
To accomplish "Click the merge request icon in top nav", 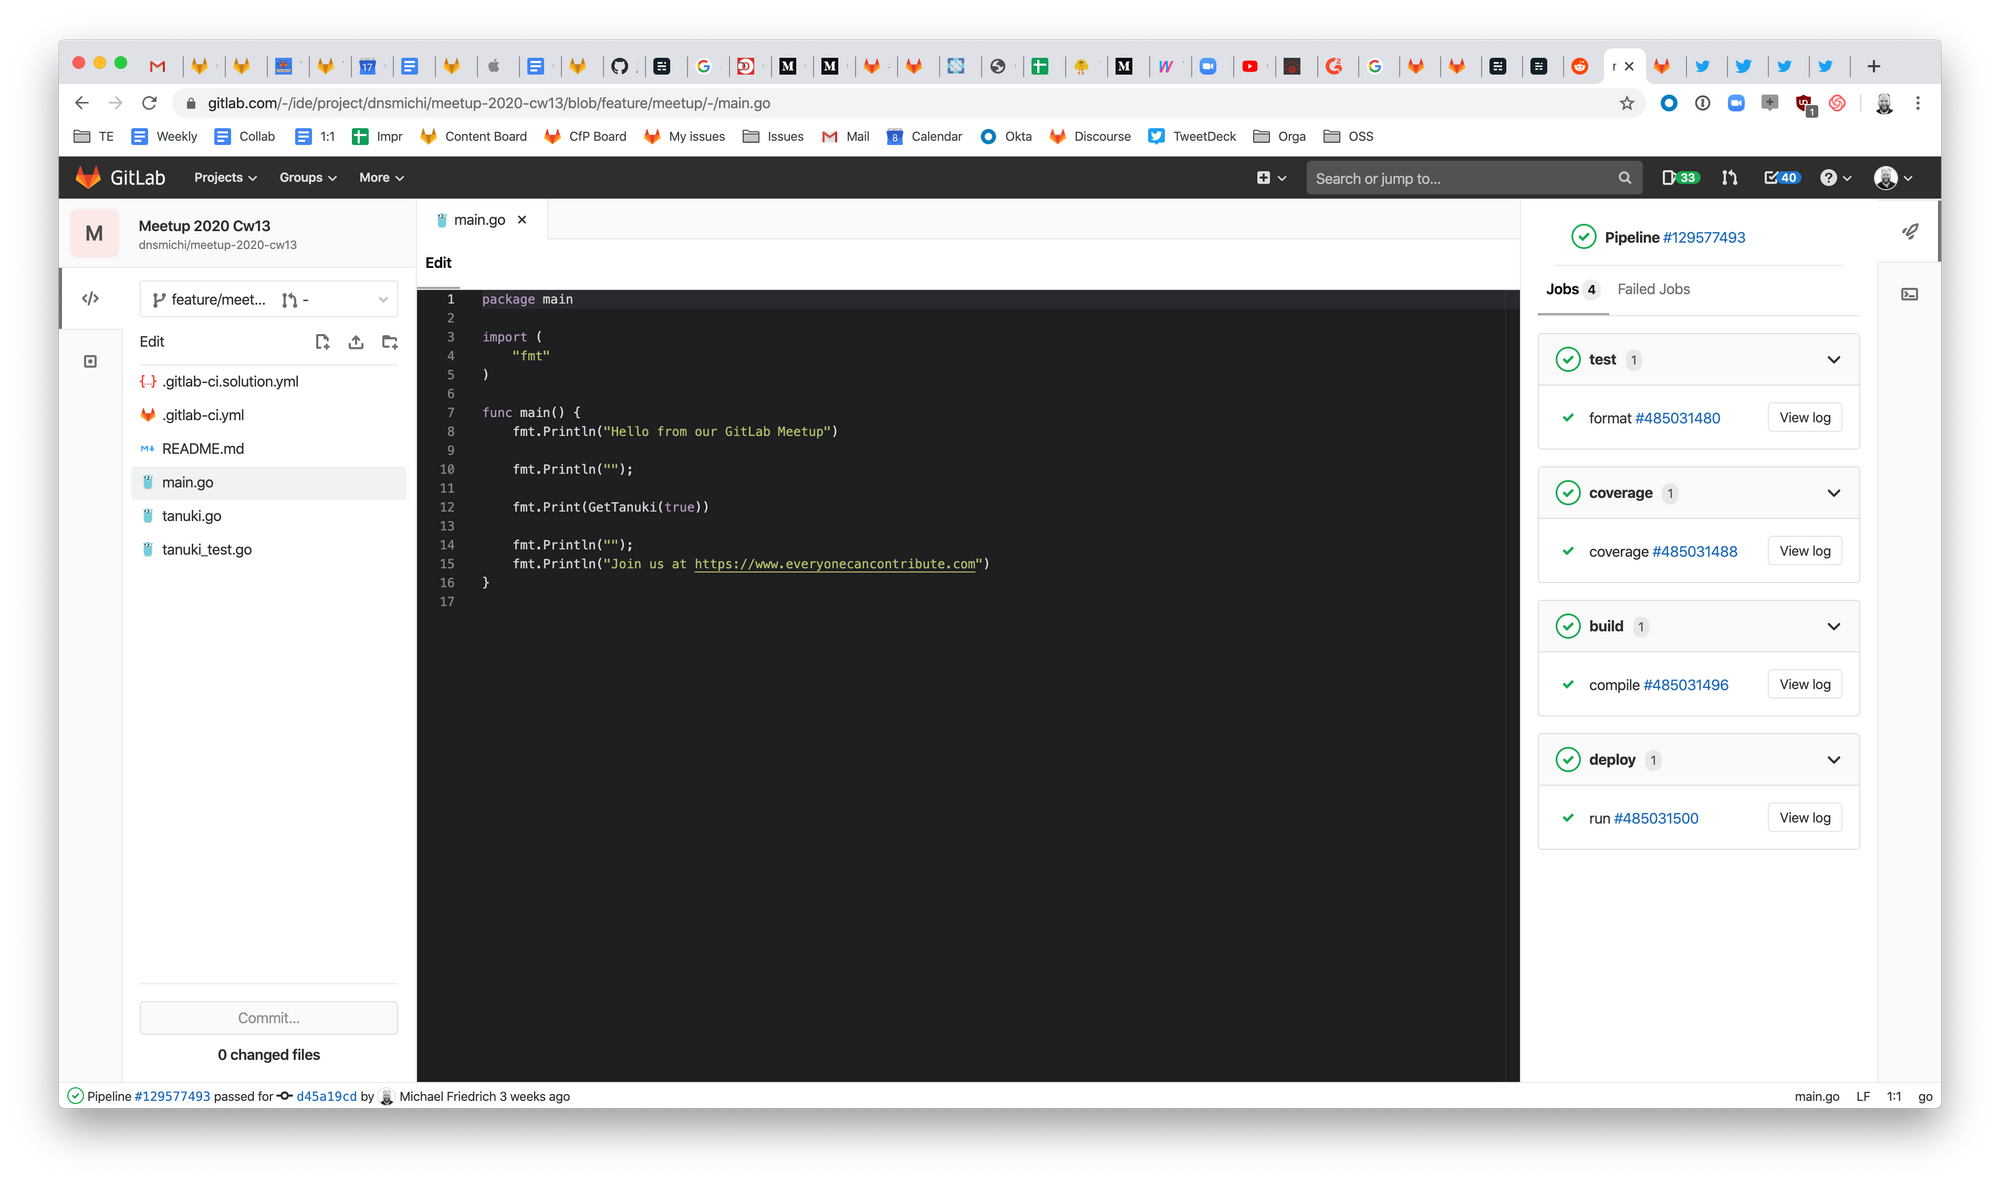I will pyautogui.click(x=1730, y=178).
